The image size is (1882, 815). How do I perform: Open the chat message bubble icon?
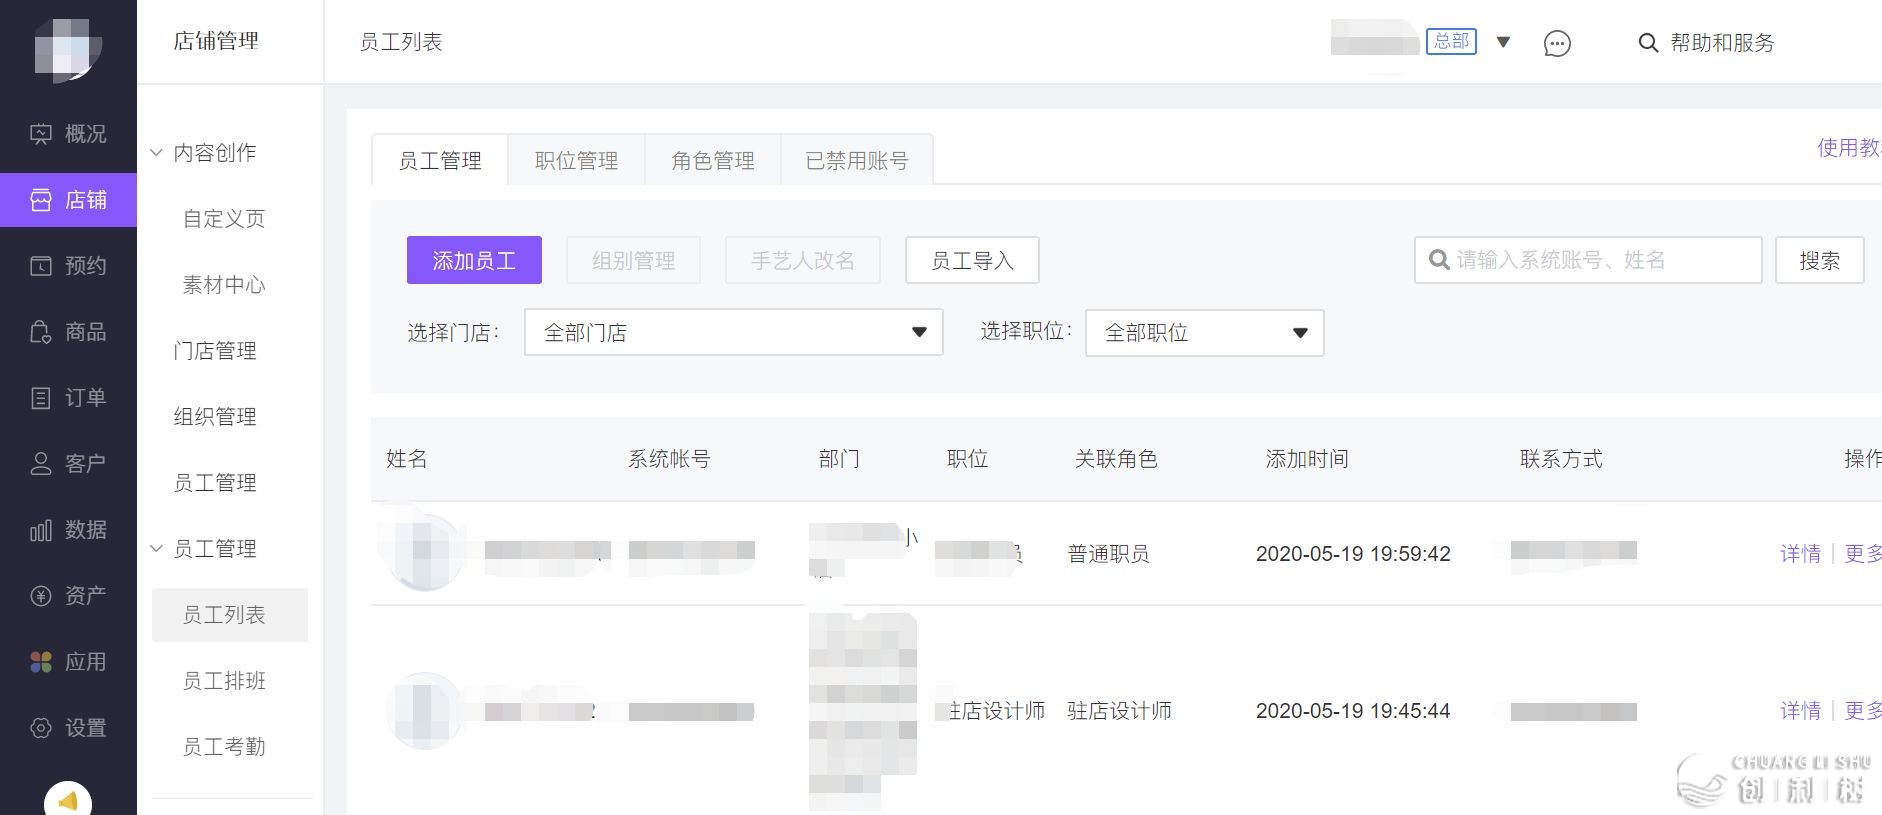[1557, 43]
